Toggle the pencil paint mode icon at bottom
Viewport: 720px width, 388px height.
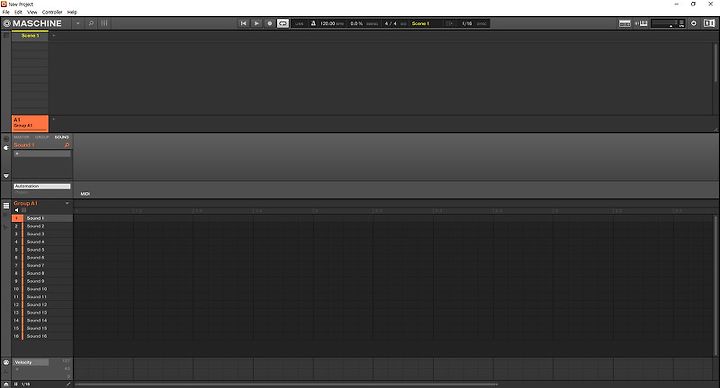(x=68, y=384)
